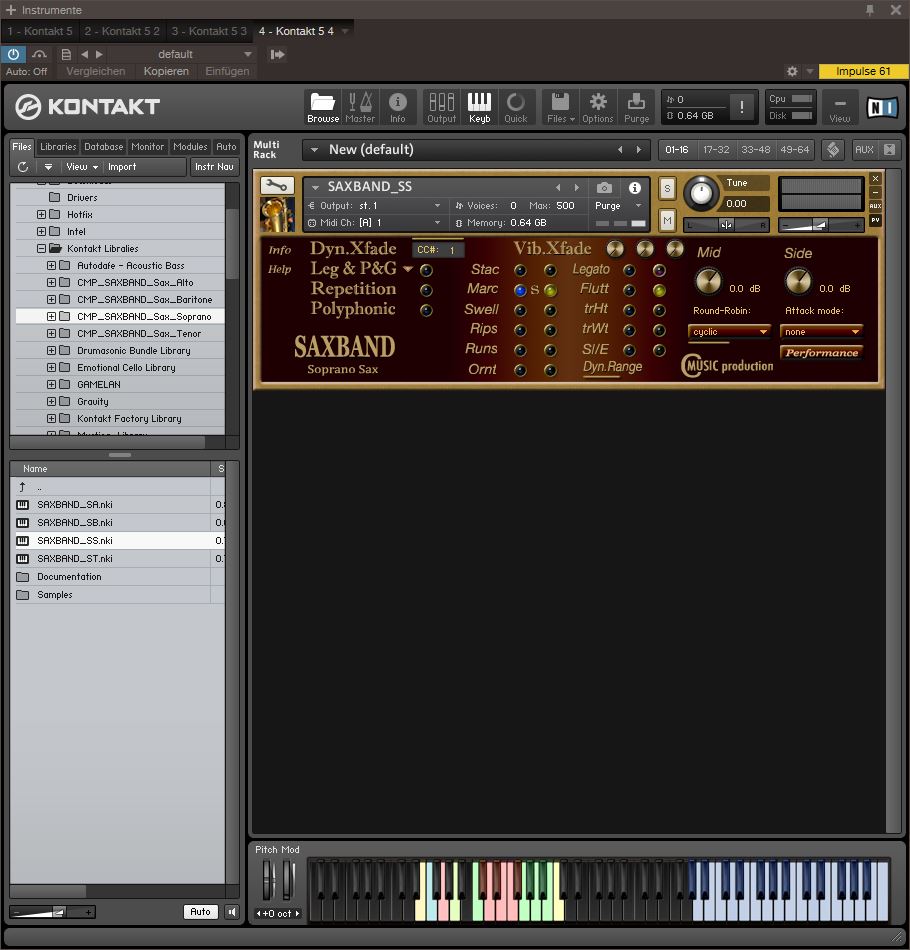
Task: Open the Midi Ch dropdown
Action: (374, 222)
